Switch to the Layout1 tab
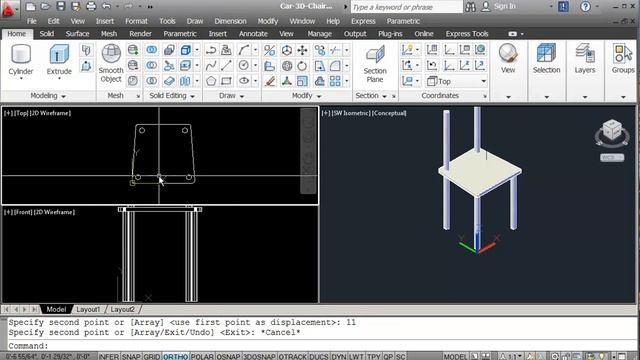This screenshot has height=360, width=640. (x=88, y=309)
